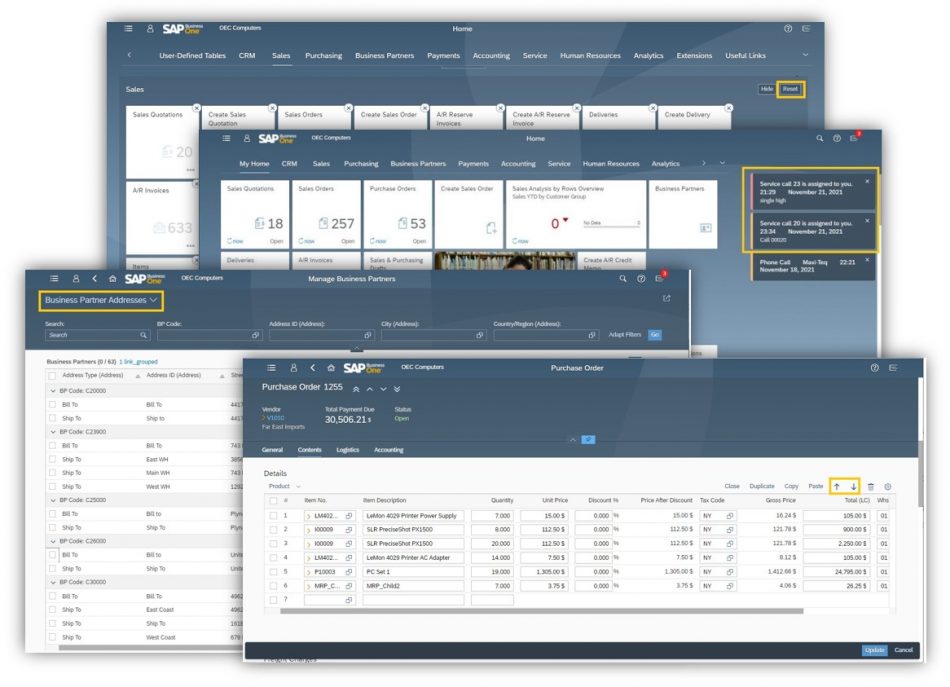
Task: Click home icon in Purchase Order window
Action: [x=331, y=368]
